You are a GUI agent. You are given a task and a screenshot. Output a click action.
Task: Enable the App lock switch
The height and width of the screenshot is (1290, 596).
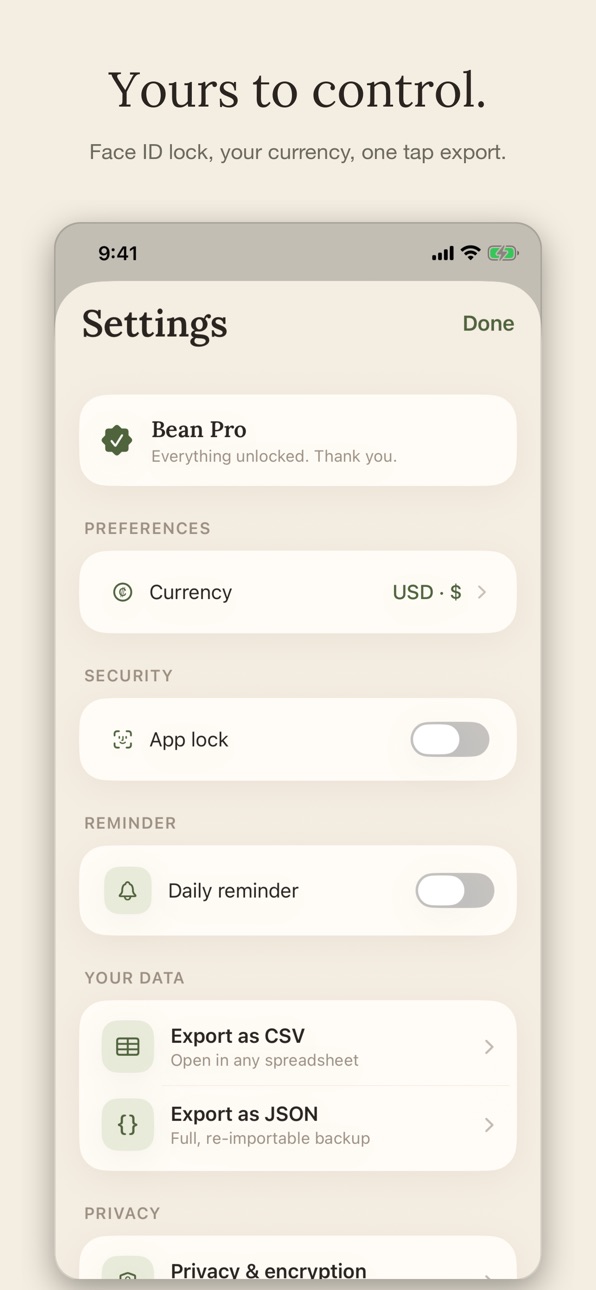pos(450,740)
